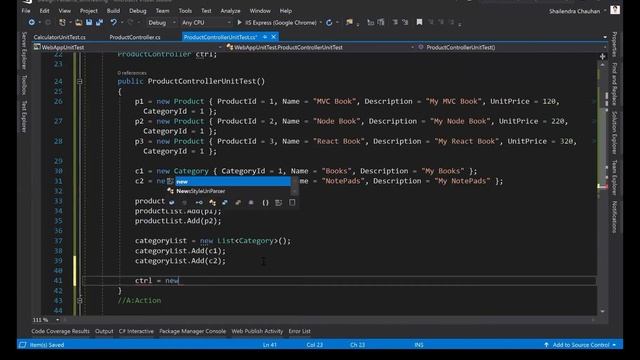Click the Save All icon
Image resolution: width=640 pixels, height=360 pixels.
click(x=99, y=22)
